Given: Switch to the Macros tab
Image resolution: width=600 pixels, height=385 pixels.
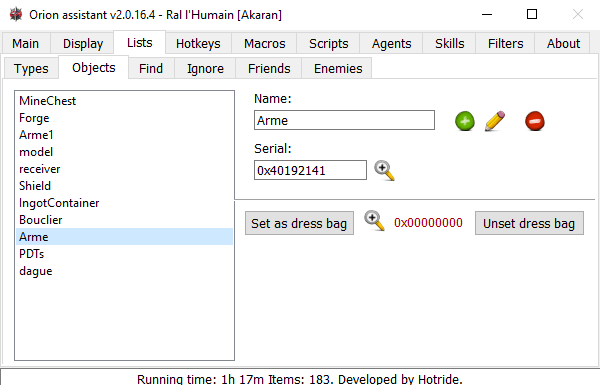Looking at the screenshot, I should point(264,44).
